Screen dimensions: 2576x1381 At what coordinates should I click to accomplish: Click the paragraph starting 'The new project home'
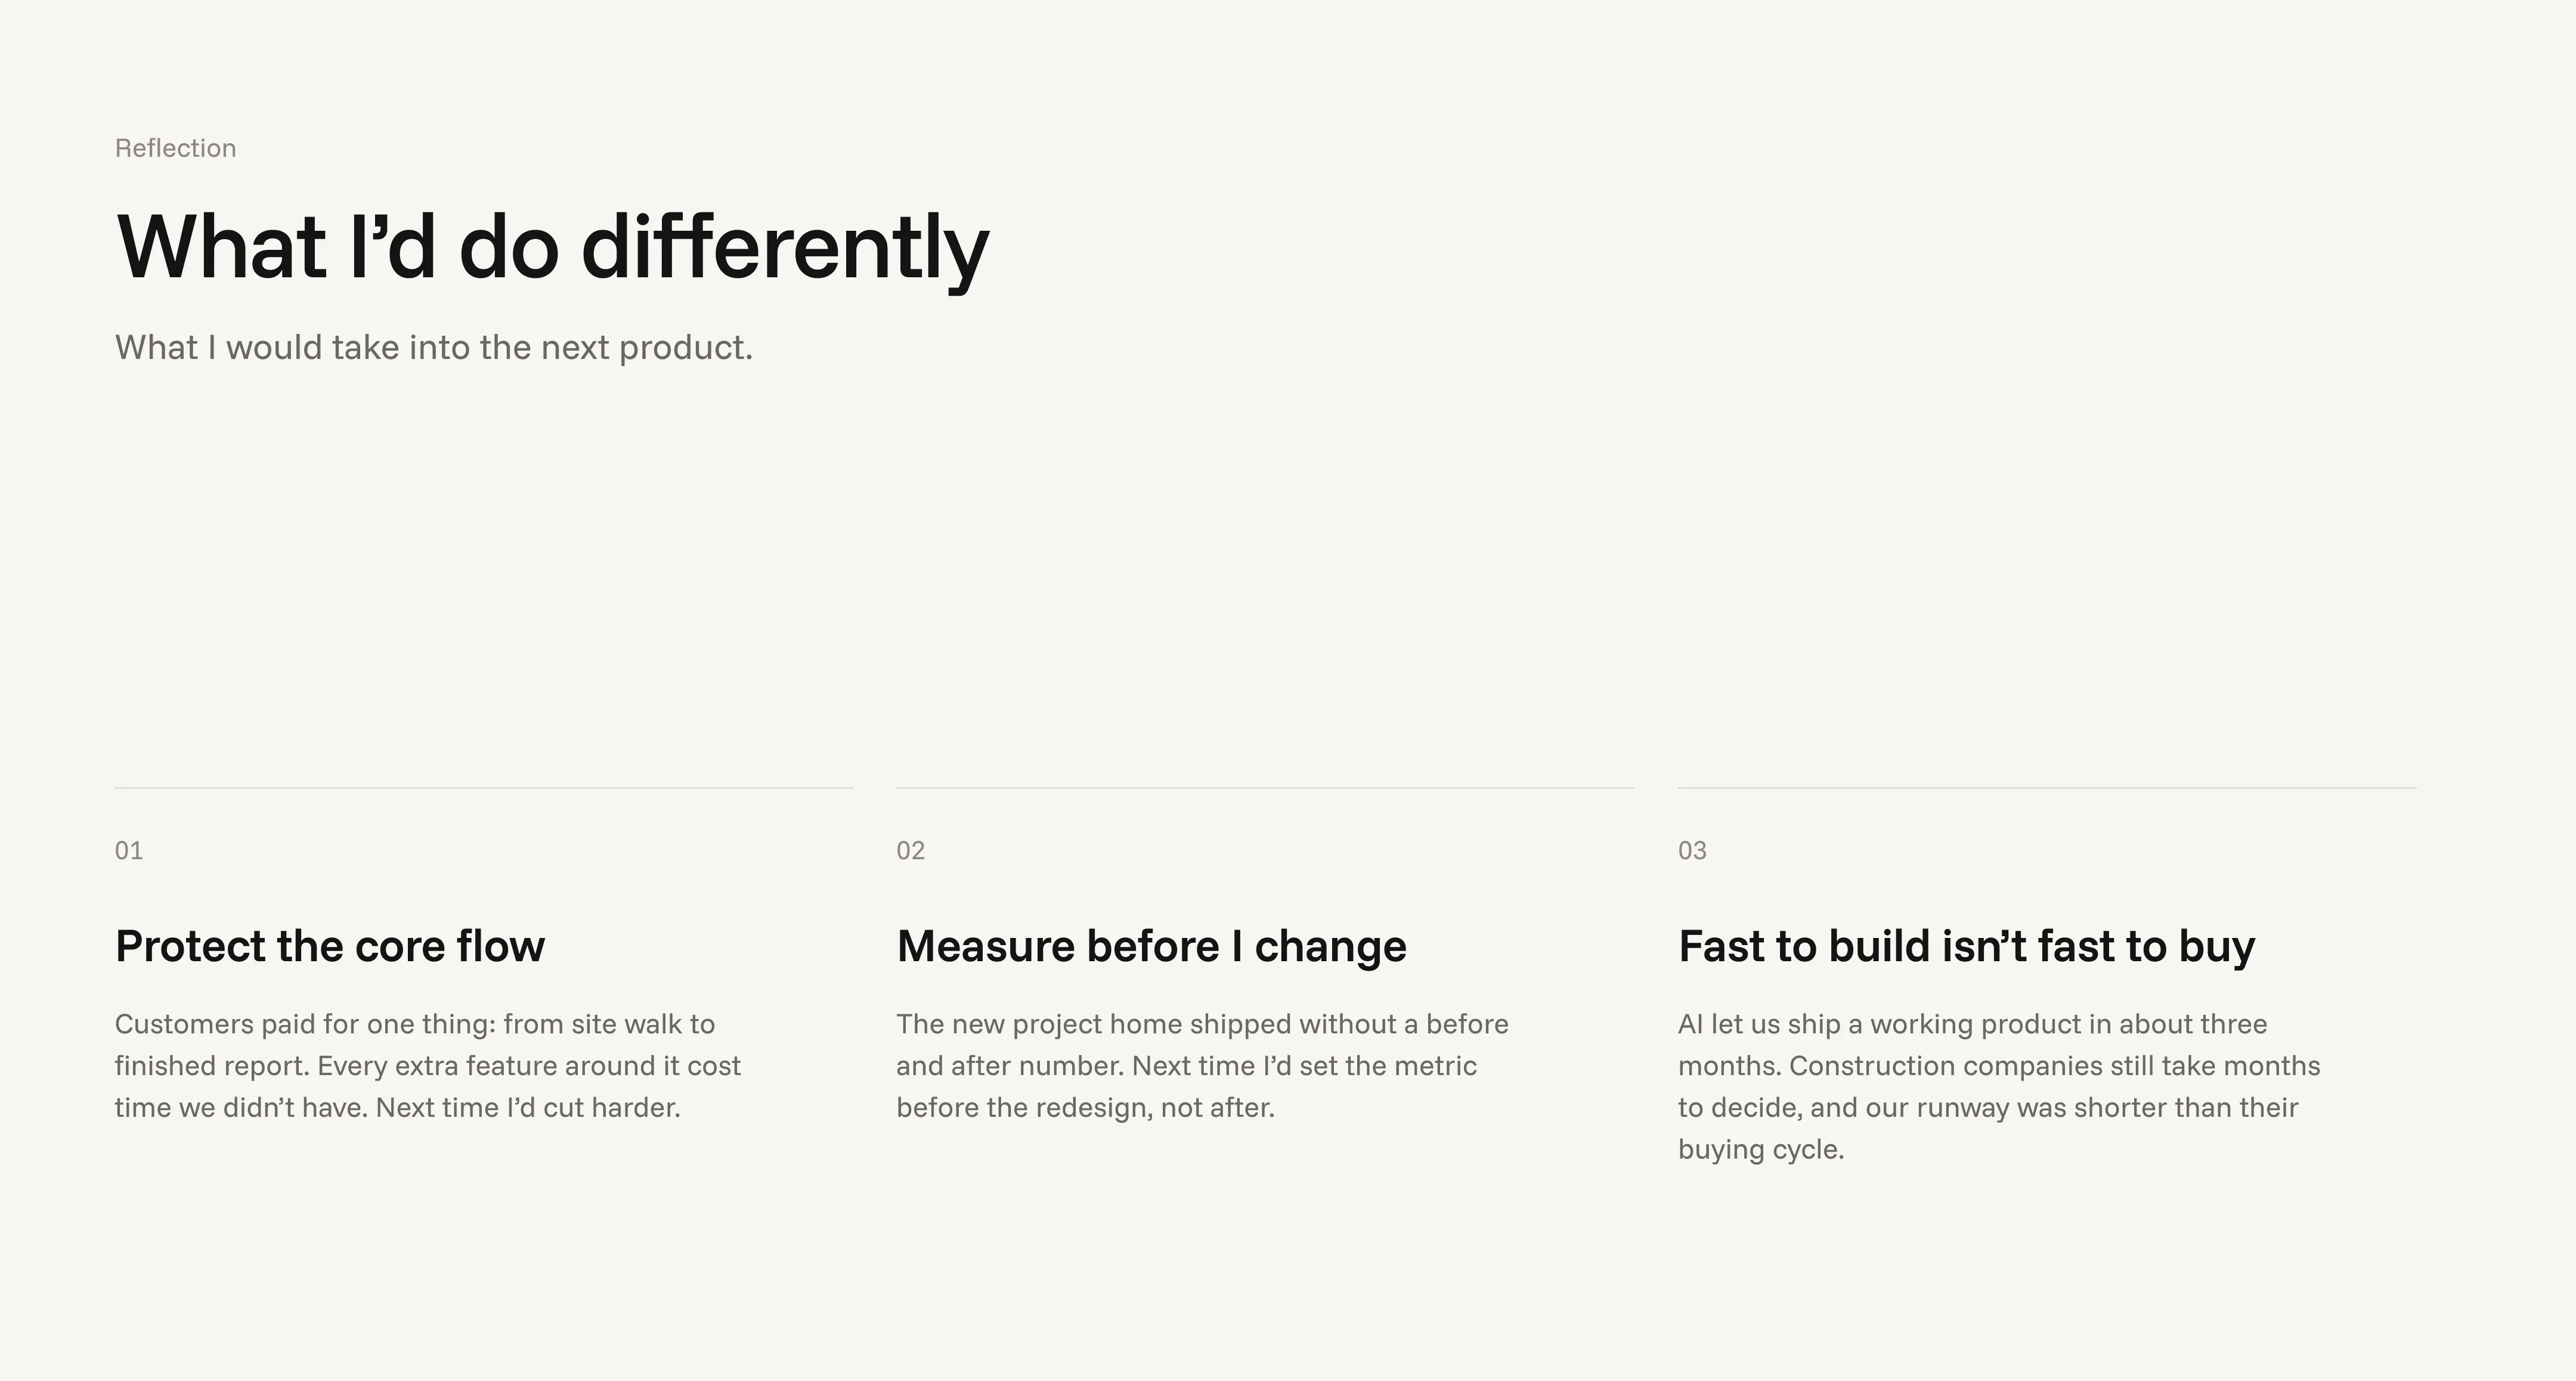(1202, 1066)
